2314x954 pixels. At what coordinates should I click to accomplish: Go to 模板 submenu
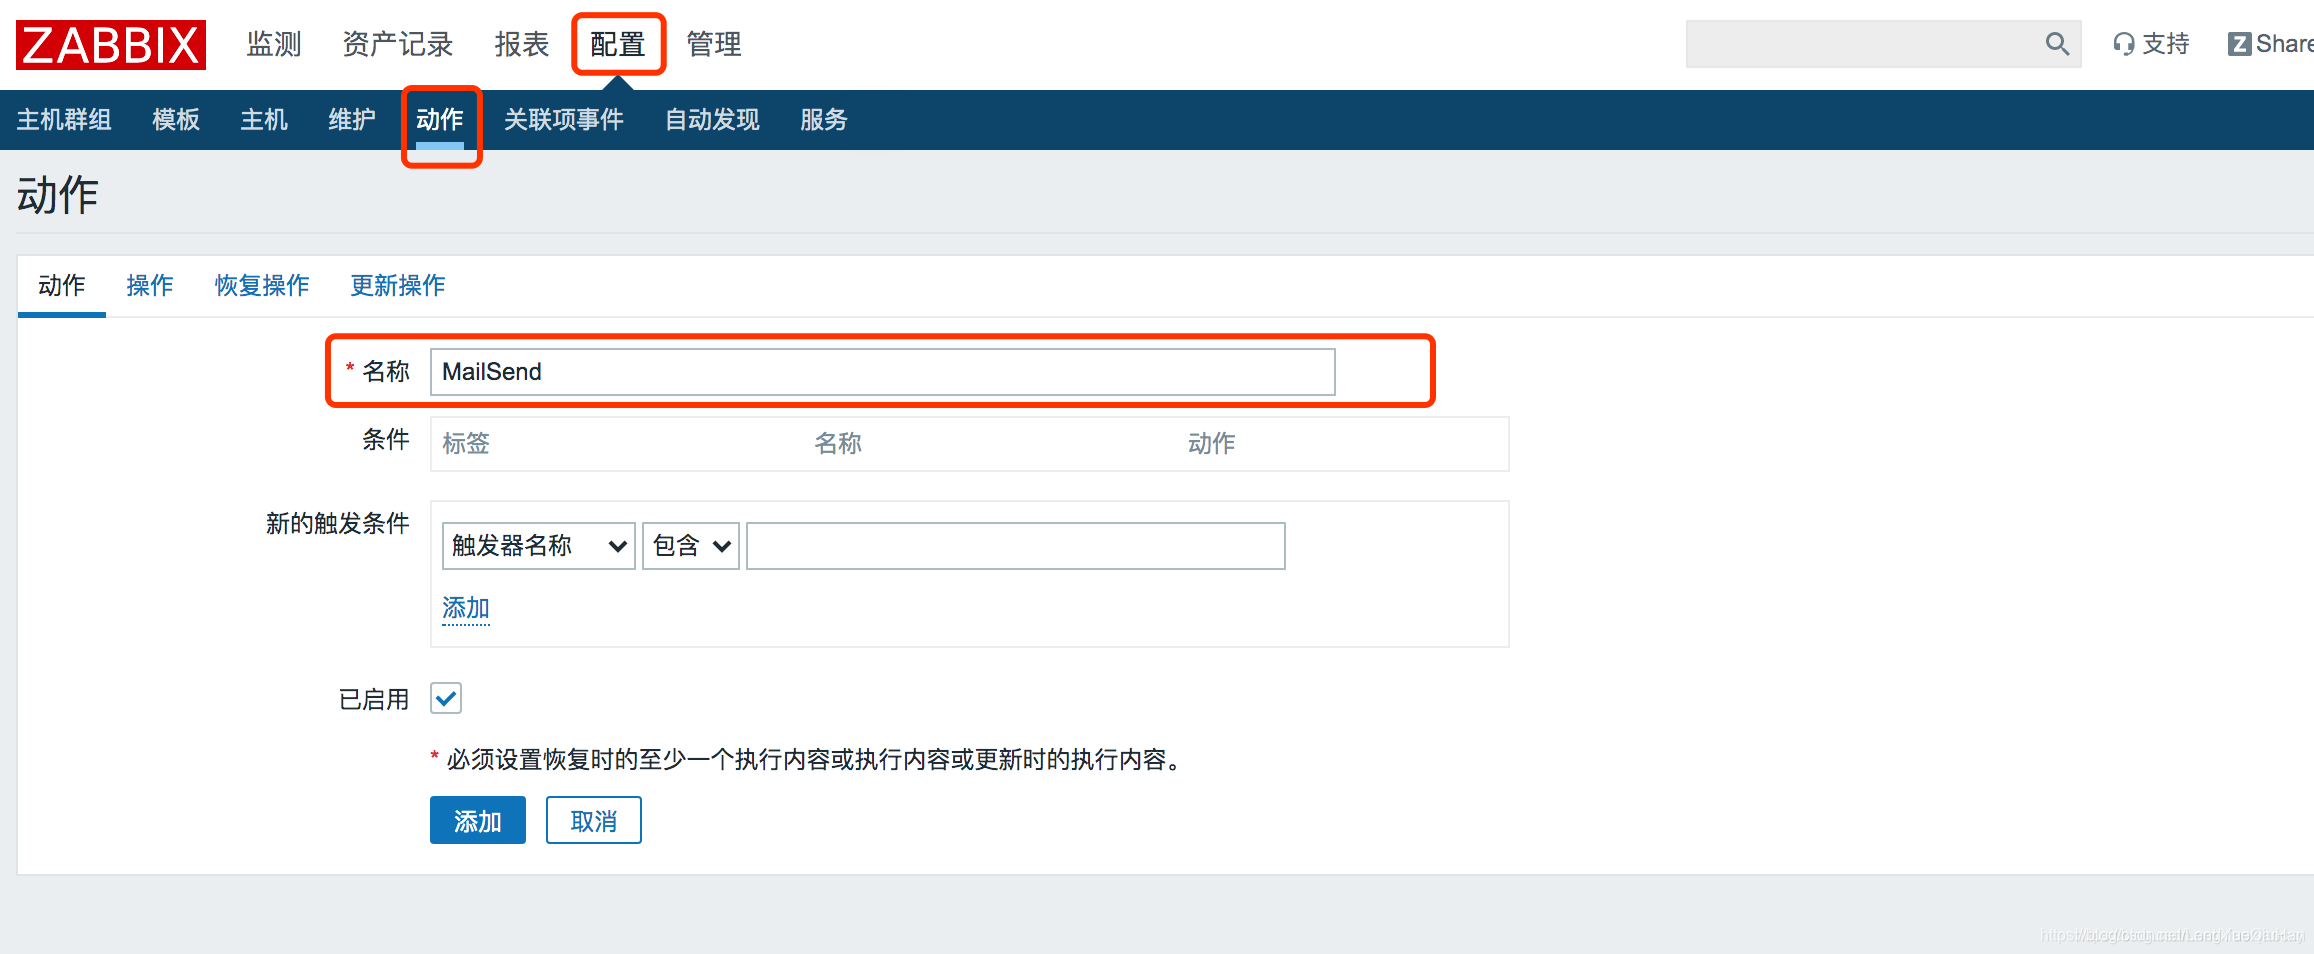[x=176, y=120]
